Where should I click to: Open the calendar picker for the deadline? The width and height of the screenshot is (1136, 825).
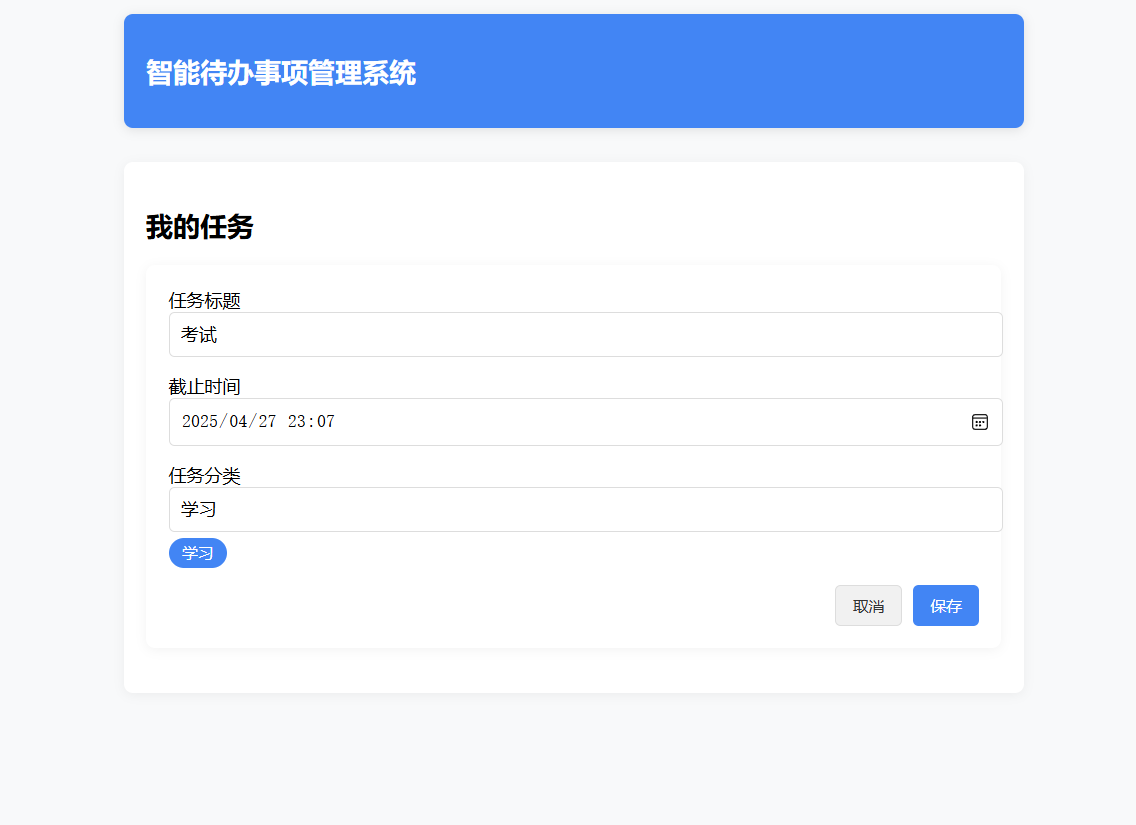click(980, 422)
